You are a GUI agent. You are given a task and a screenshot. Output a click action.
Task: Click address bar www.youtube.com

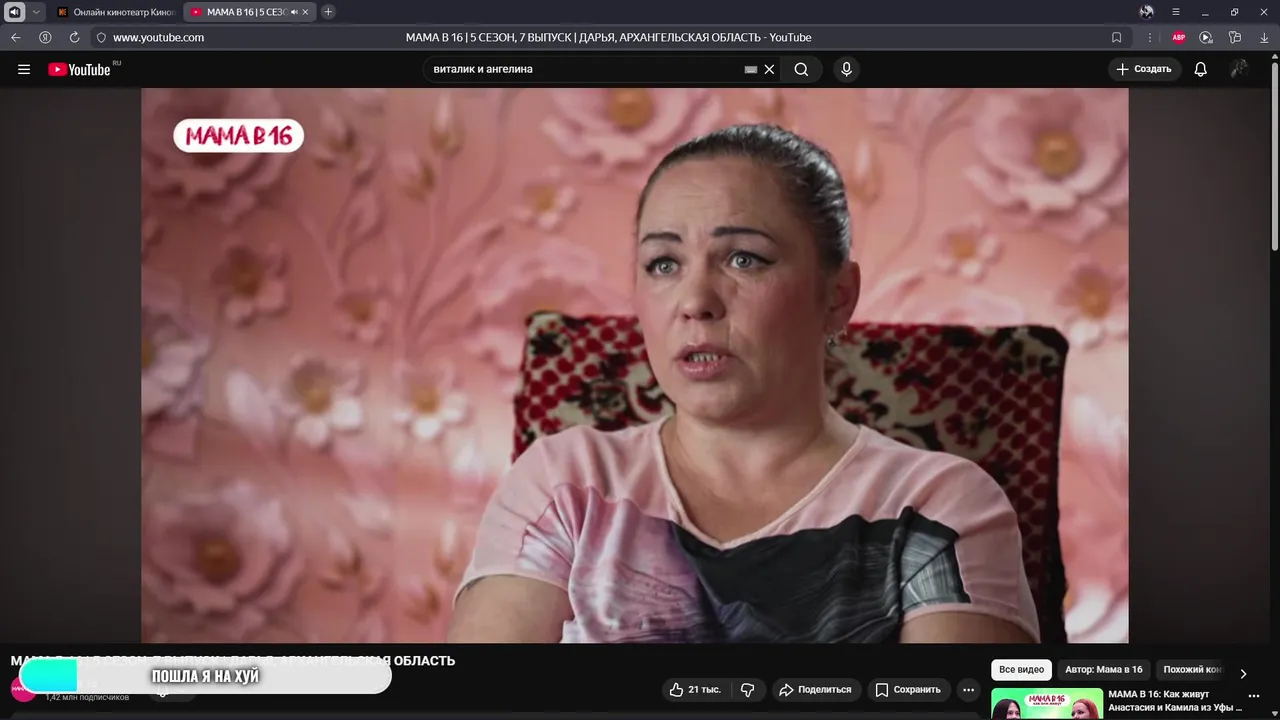click(158, 37)
